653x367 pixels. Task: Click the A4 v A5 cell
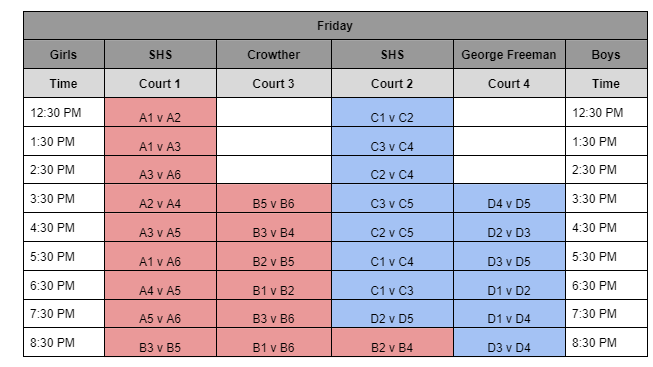click(160, 285)
